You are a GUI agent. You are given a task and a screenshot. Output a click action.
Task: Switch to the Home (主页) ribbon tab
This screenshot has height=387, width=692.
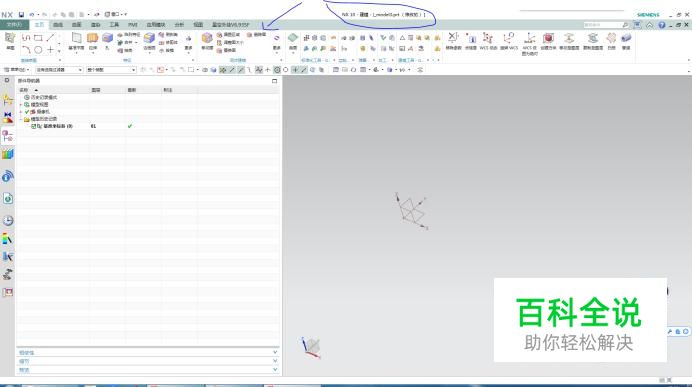click(x=39, y=25)
